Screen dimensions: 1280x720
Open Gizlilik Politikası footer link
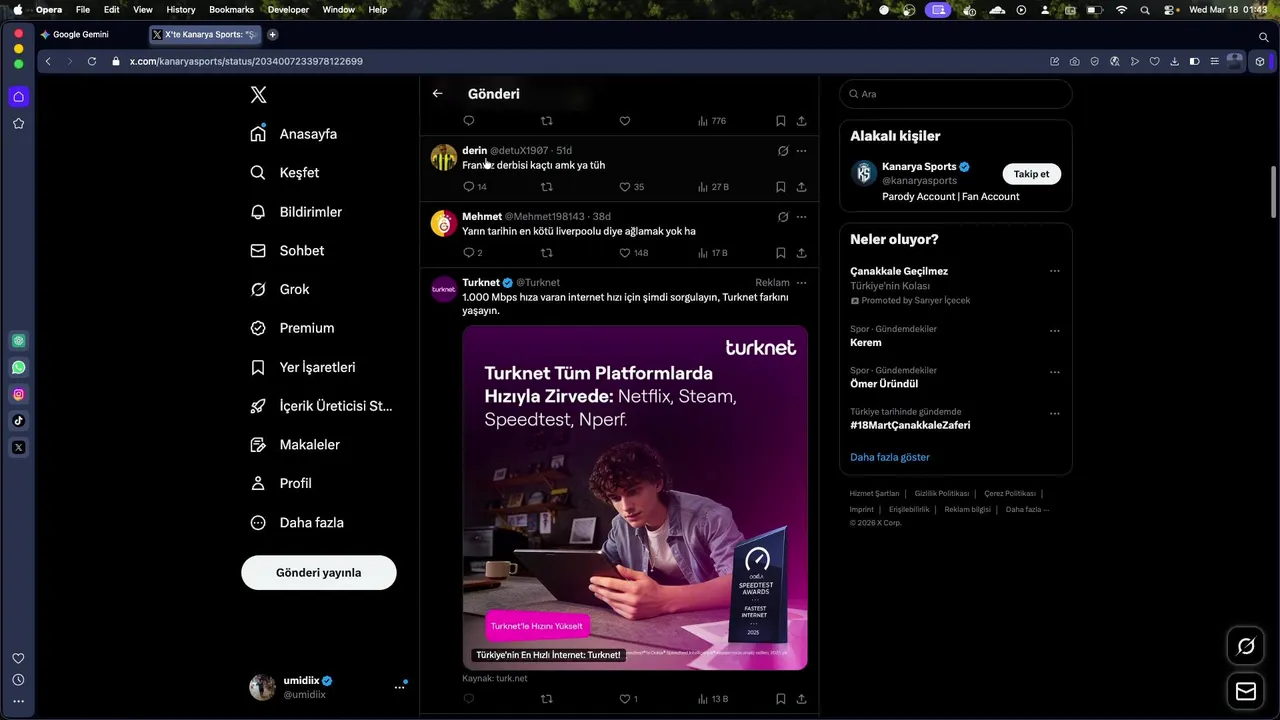(x=941, y=493)
